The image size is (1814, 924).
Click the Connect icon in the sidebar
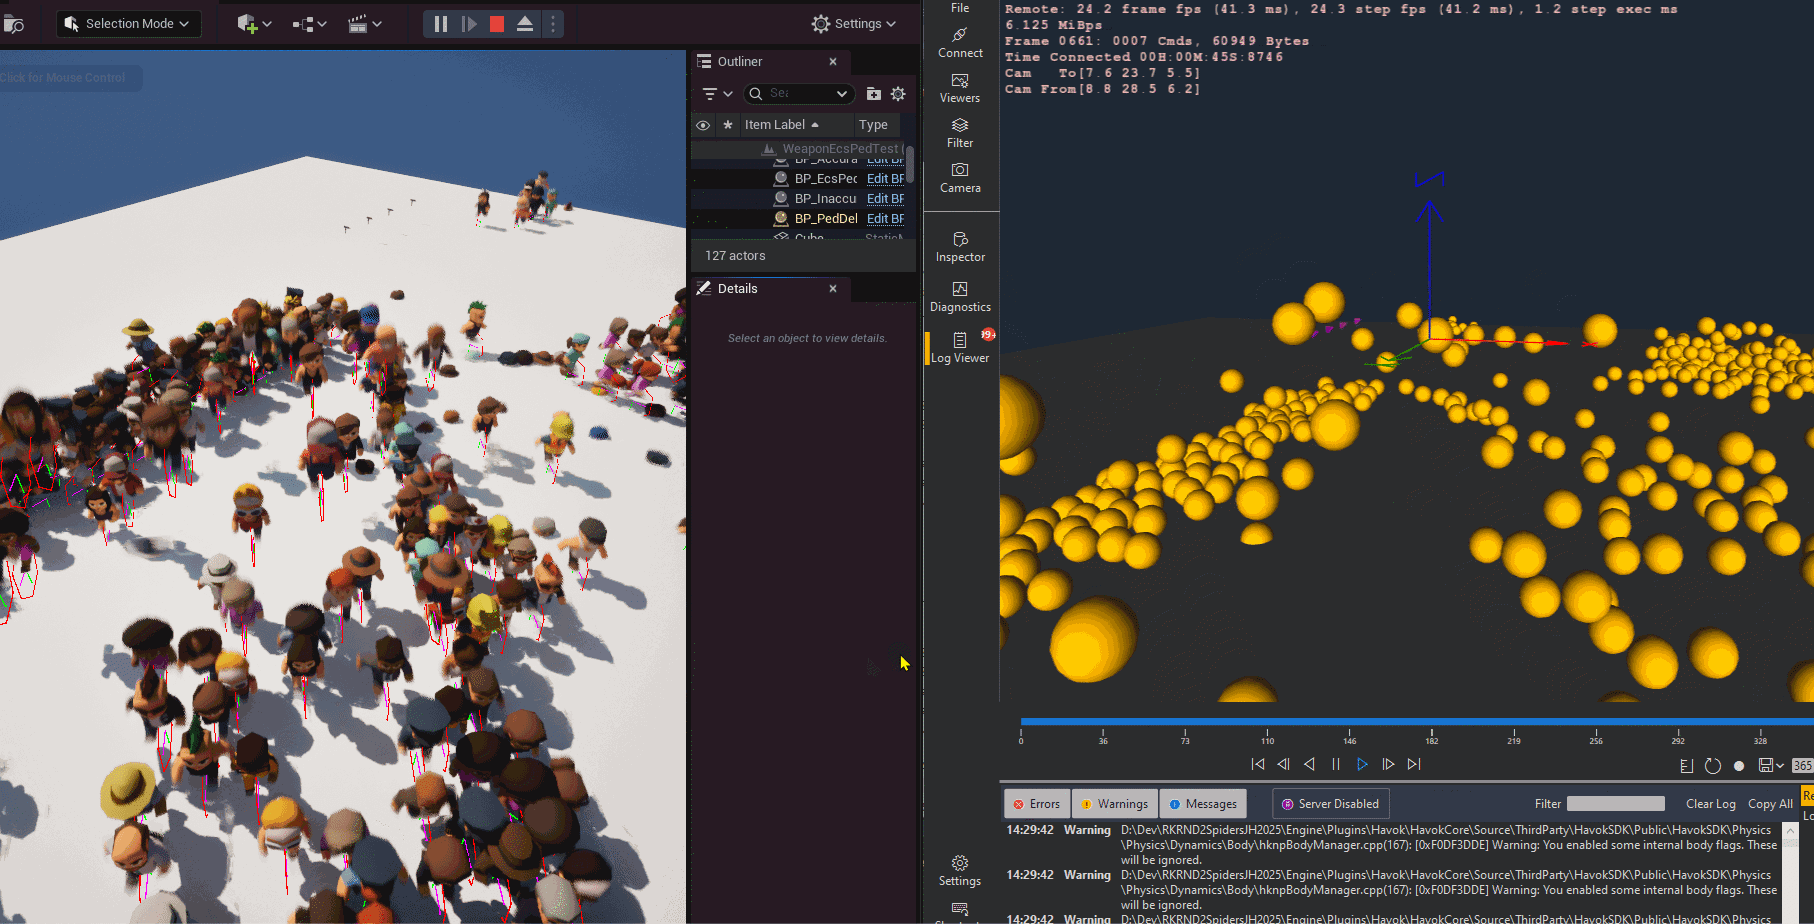(960, 42)
